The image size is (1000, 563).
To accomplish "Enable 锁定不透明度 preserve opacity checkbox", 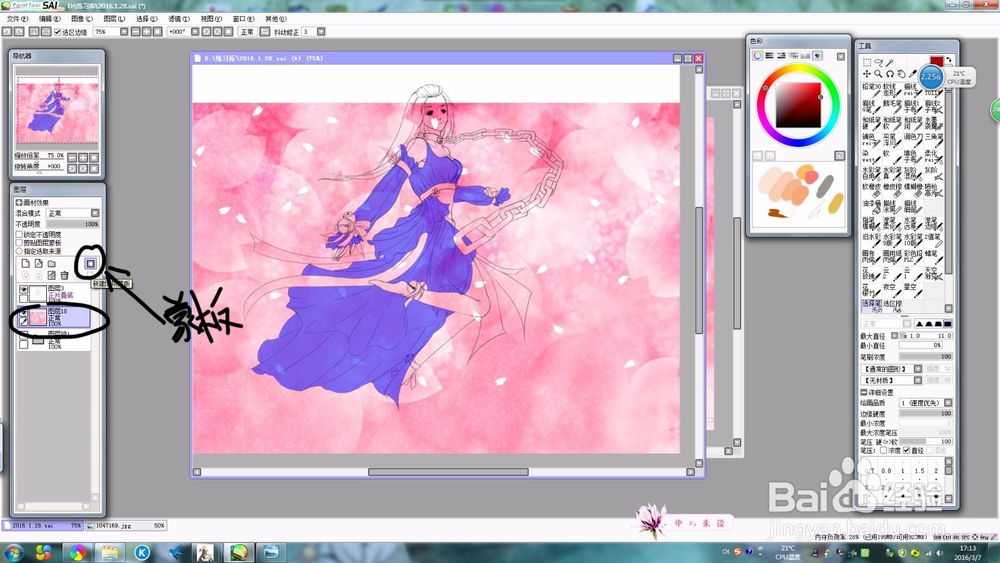I will 19,235.
